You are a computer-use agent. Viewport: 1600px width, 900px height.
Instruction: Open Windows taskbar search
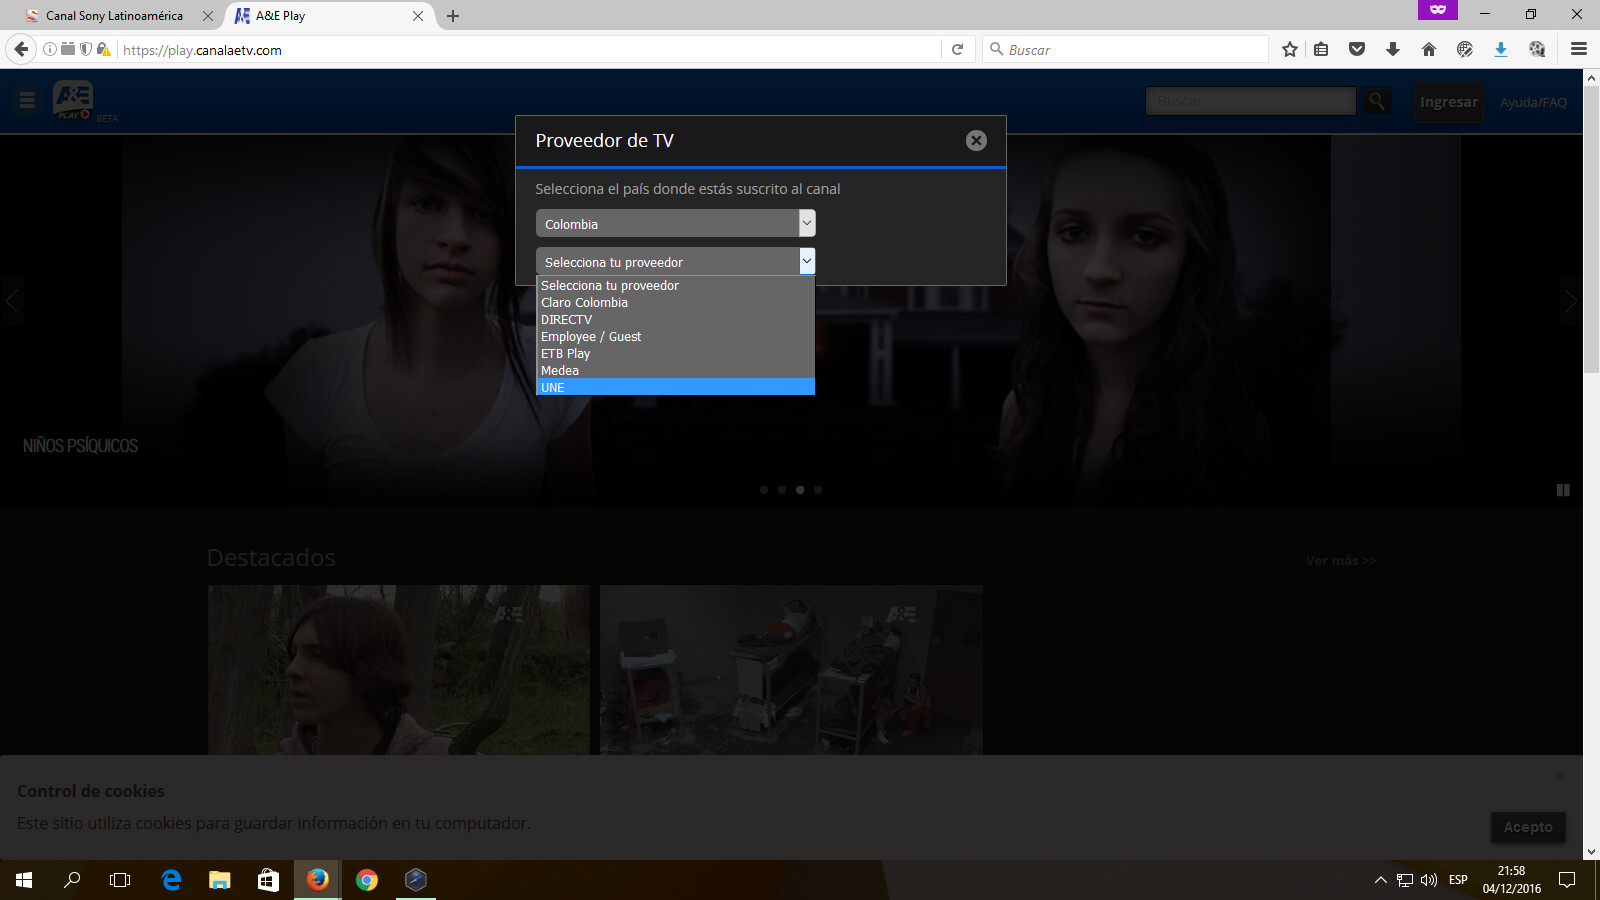point(72,880)
